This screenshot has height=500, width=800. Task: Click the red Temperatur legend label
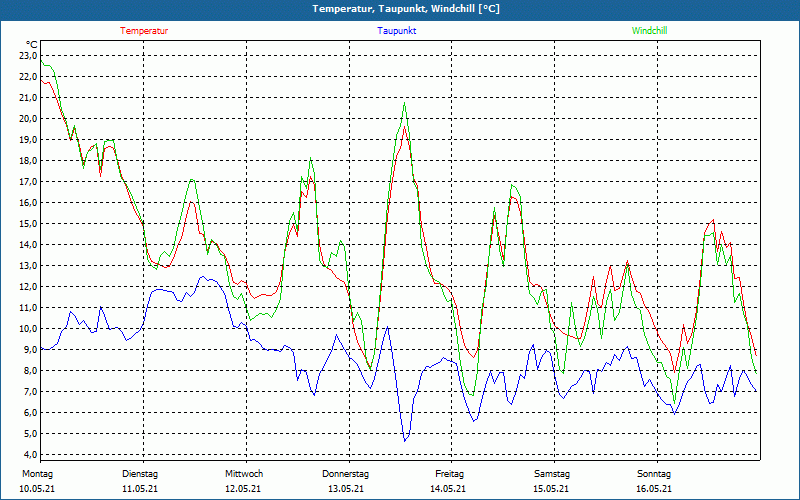point(144,31)
